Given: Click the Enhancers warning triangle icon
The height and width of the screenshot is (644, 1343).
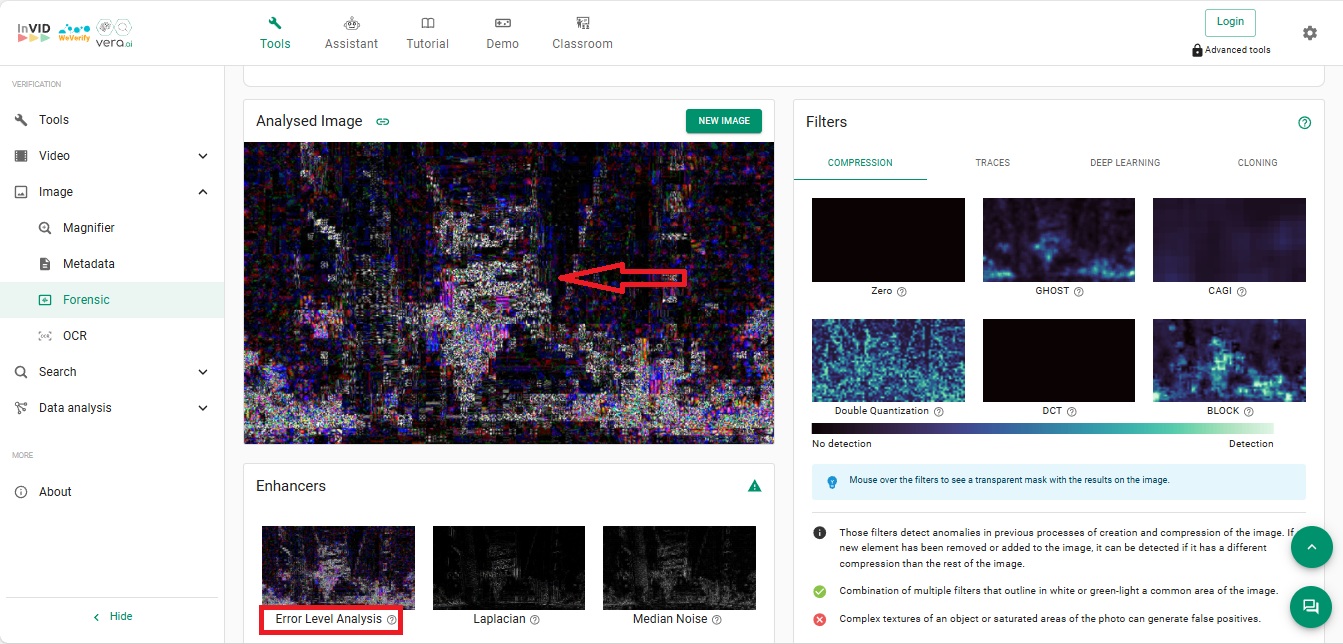Looking at the screenshot, I should pos(755,486).
